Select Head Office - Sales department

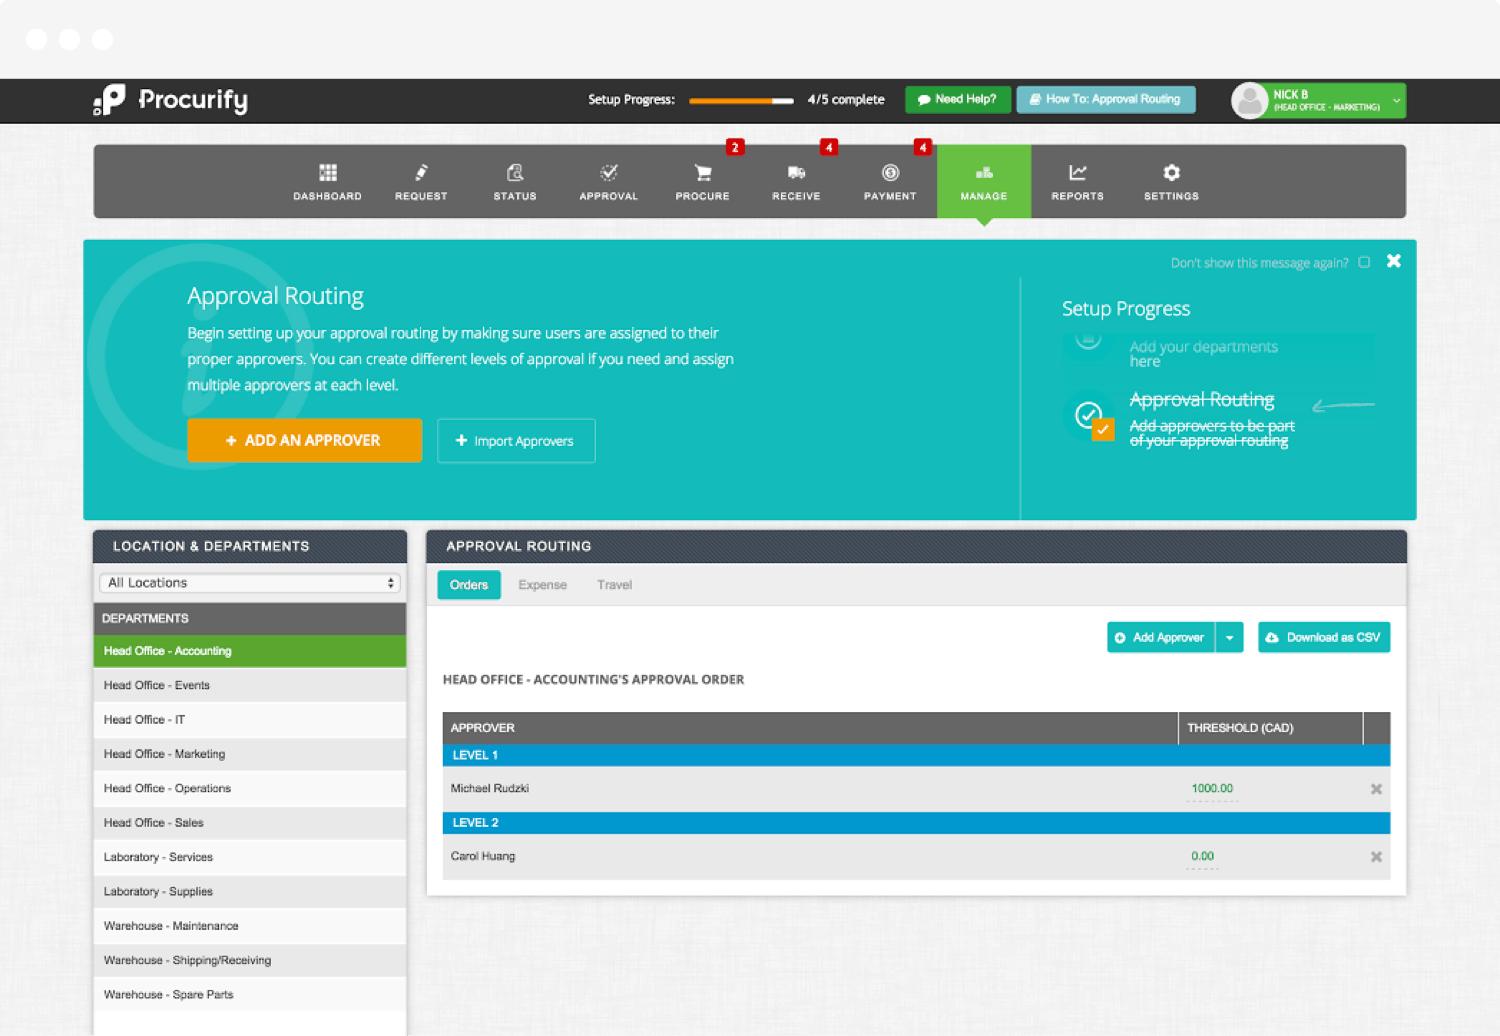coord(250,823)
